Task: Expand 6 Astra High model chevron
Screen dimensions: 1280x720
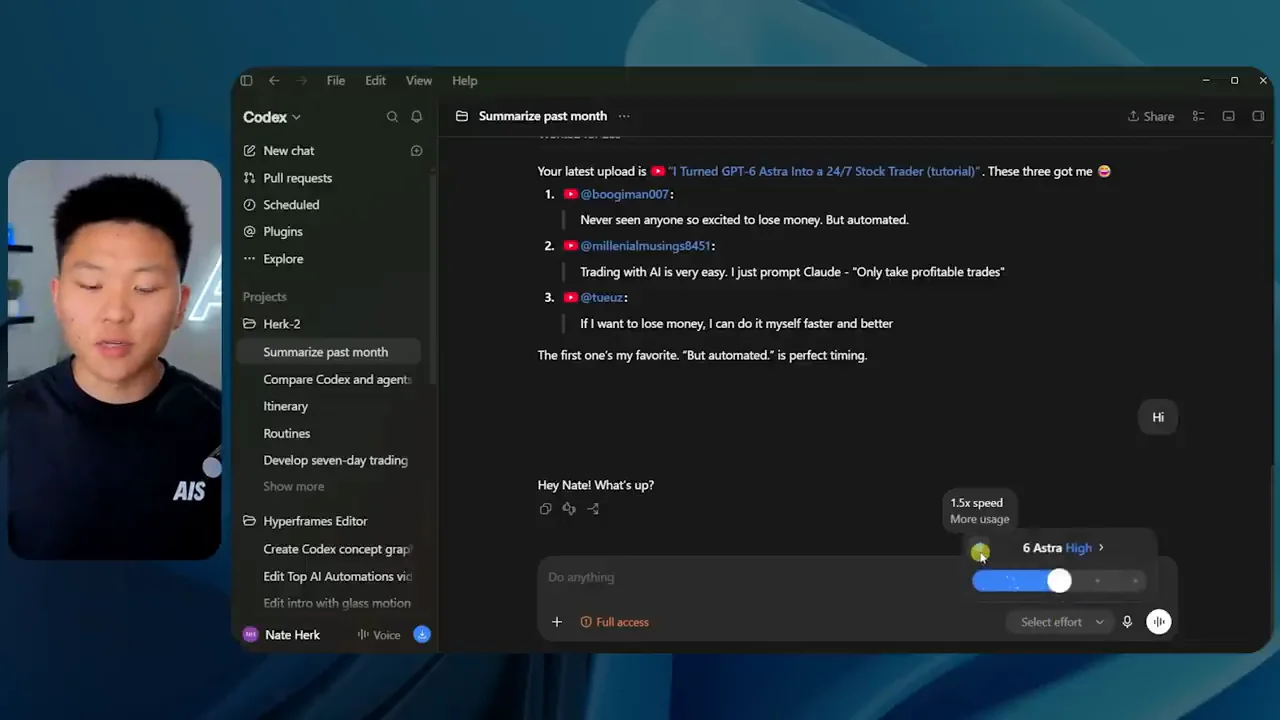Action: 1101,548
